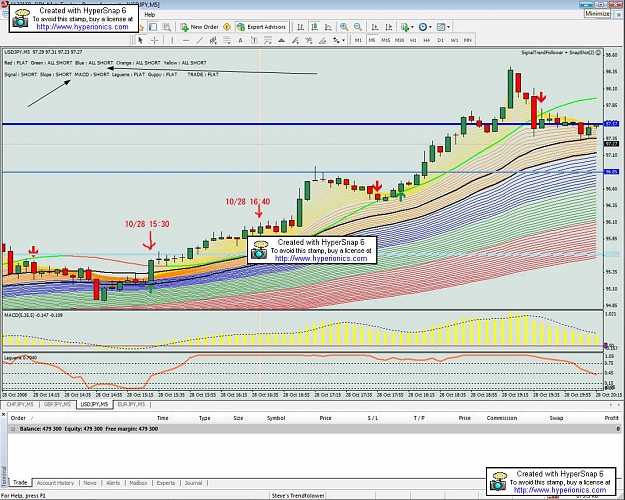
Task: Set timeframe to M1
Action: (x=358, y=40)
